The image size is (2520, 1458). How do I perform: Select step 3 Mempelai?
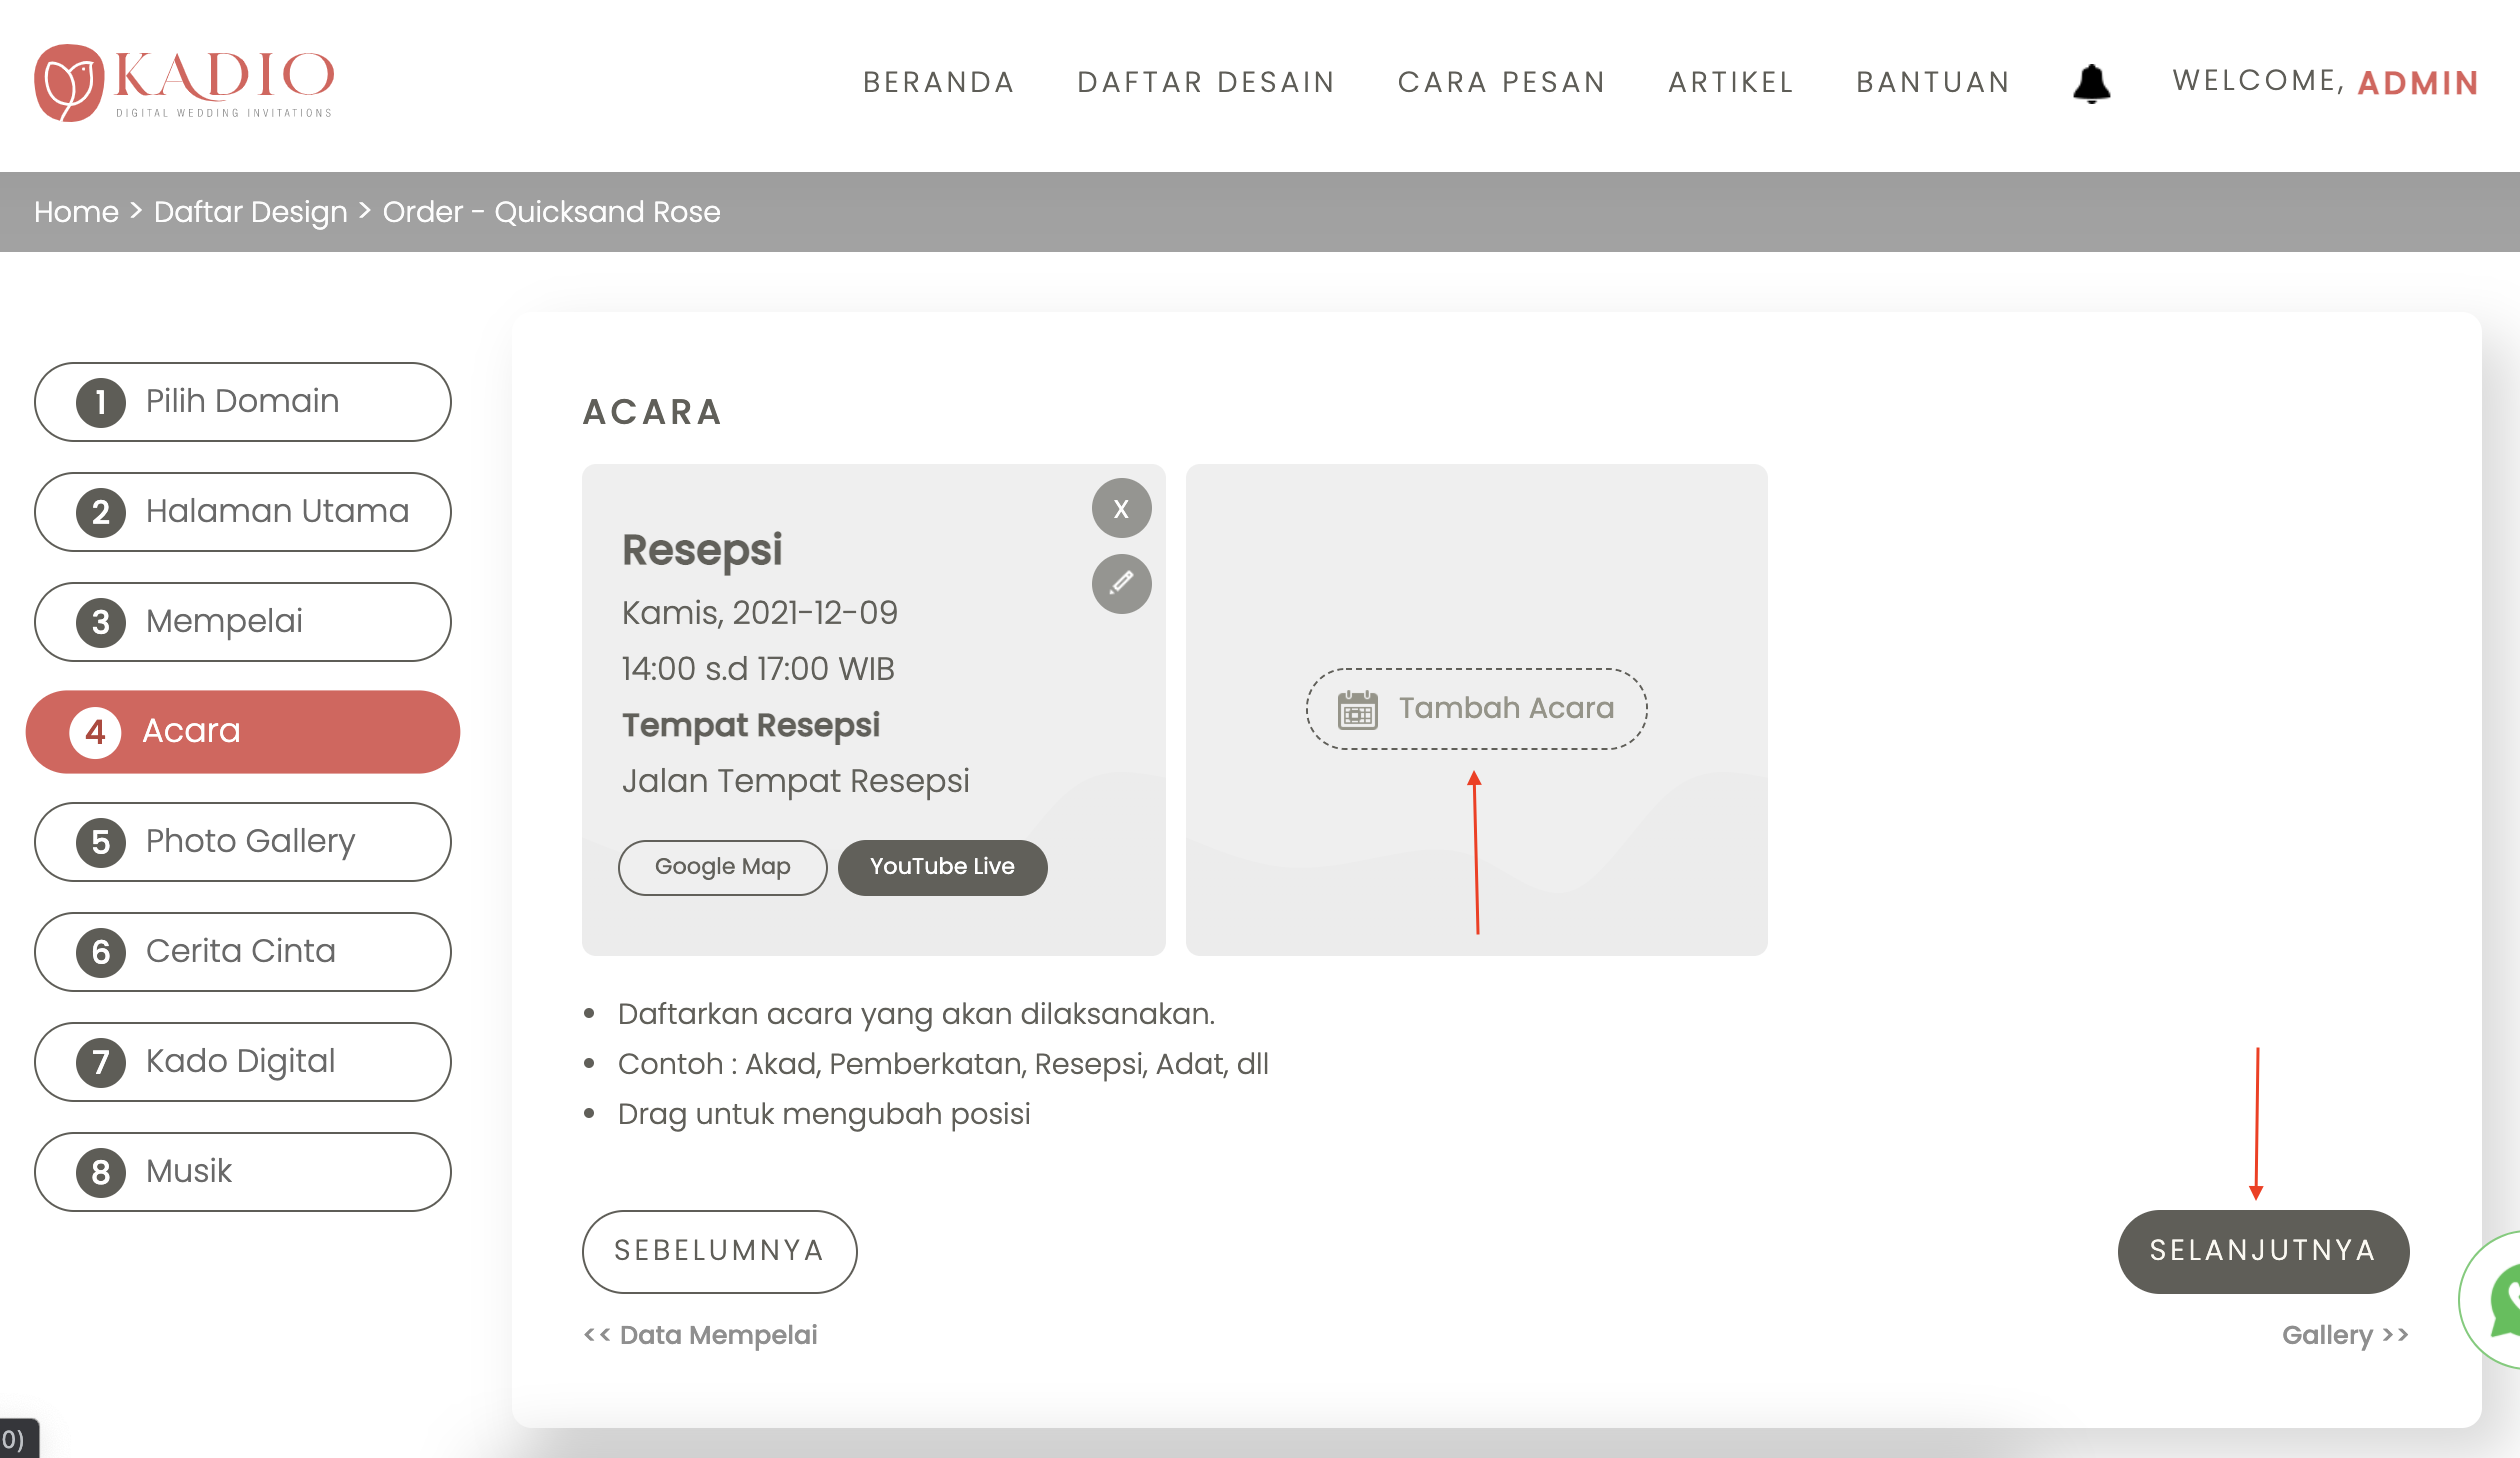pos(243,622)
